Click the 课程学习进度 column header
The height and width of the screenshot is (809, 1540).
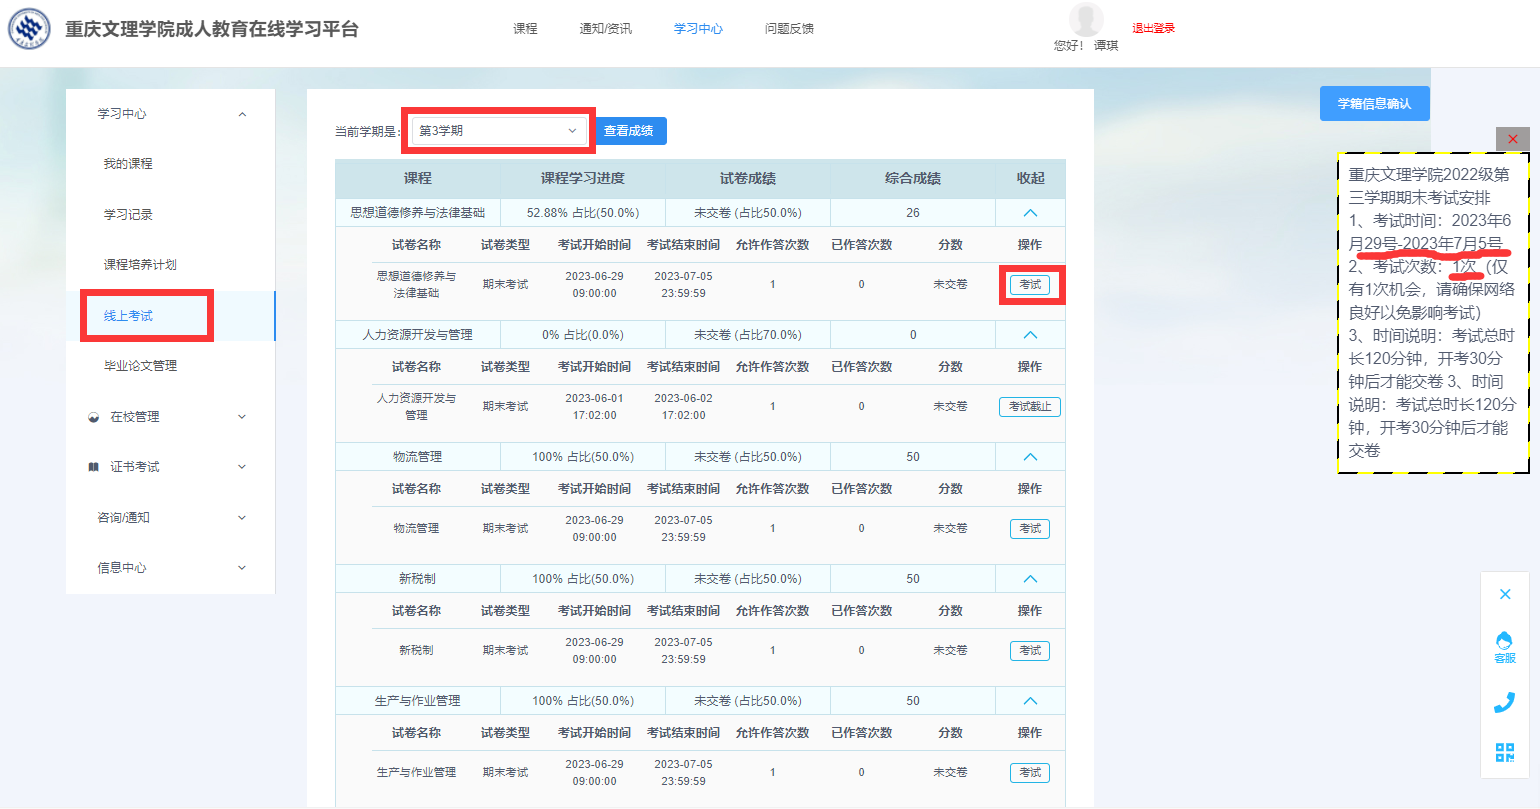[x=583, y=179]
